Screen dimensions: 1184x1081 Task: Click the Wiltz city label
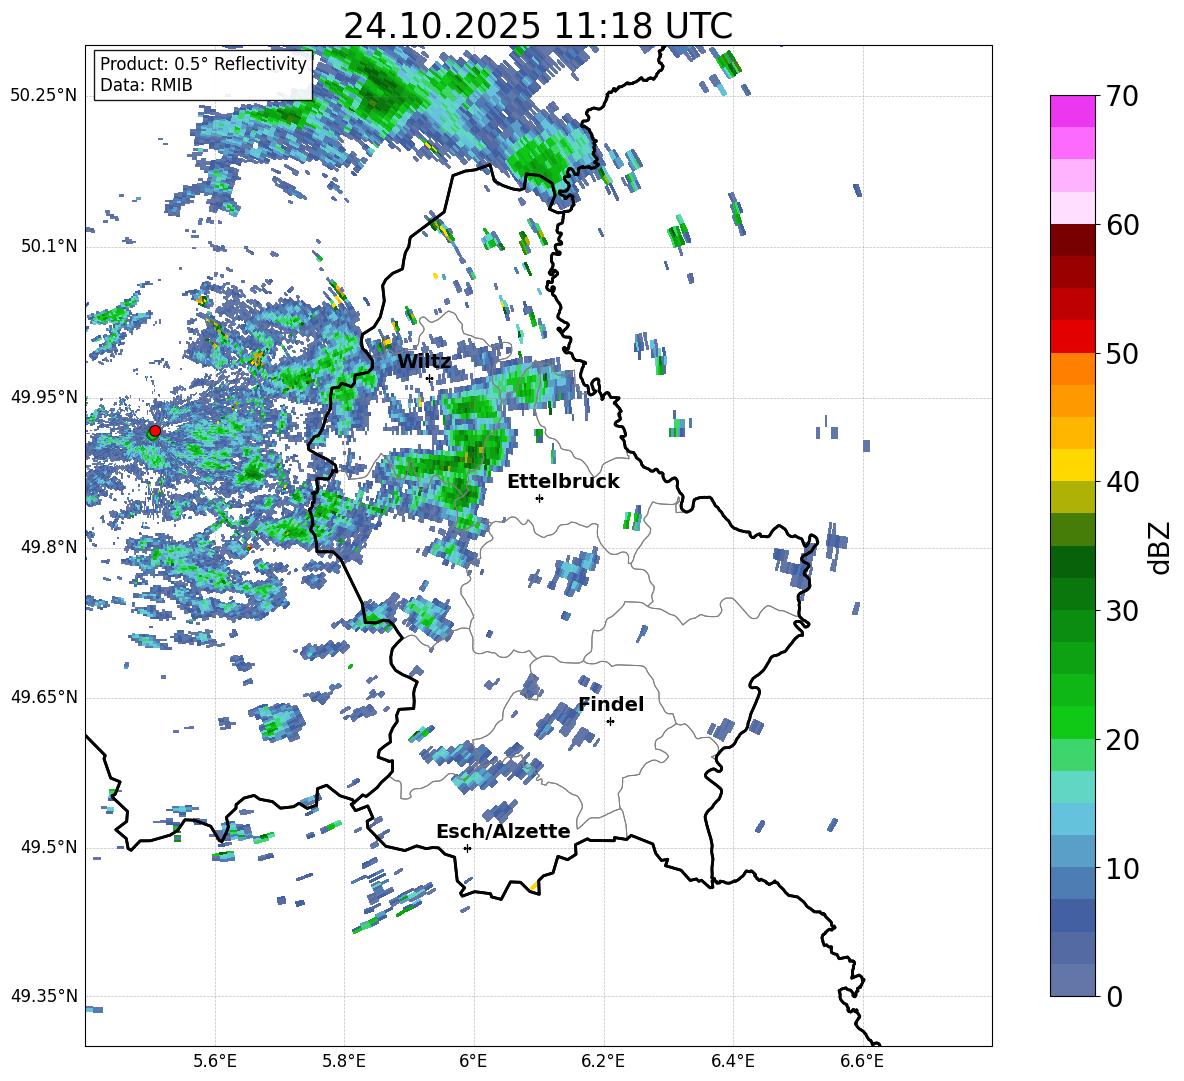[424, 362]
